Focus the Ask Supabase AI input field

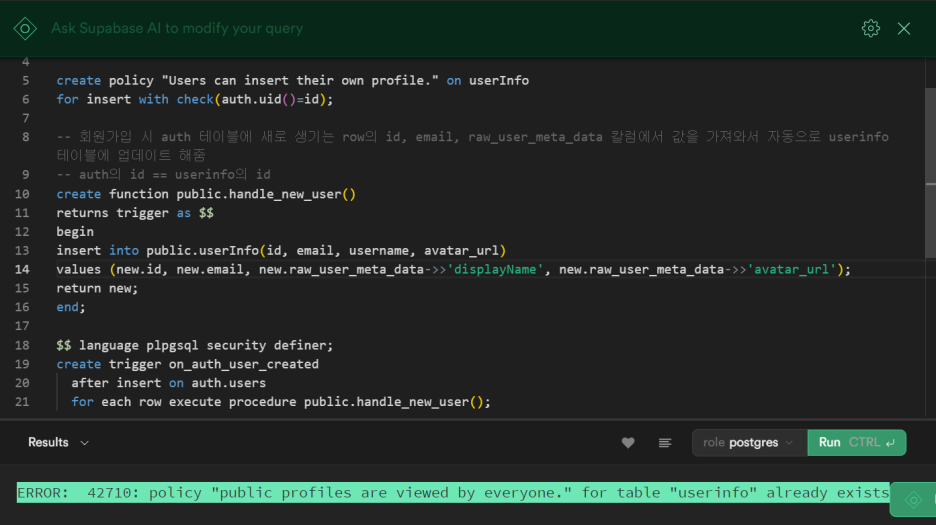click(x=177, y=29)
